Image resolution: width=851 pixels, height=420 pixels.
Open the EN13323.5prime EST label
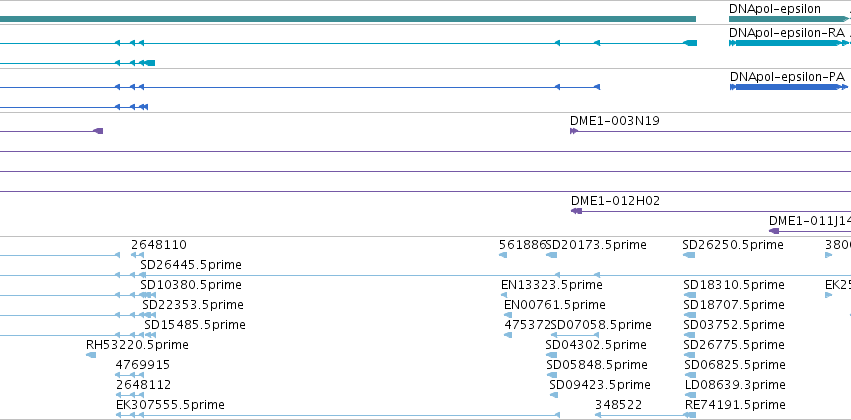pos(551,285)
